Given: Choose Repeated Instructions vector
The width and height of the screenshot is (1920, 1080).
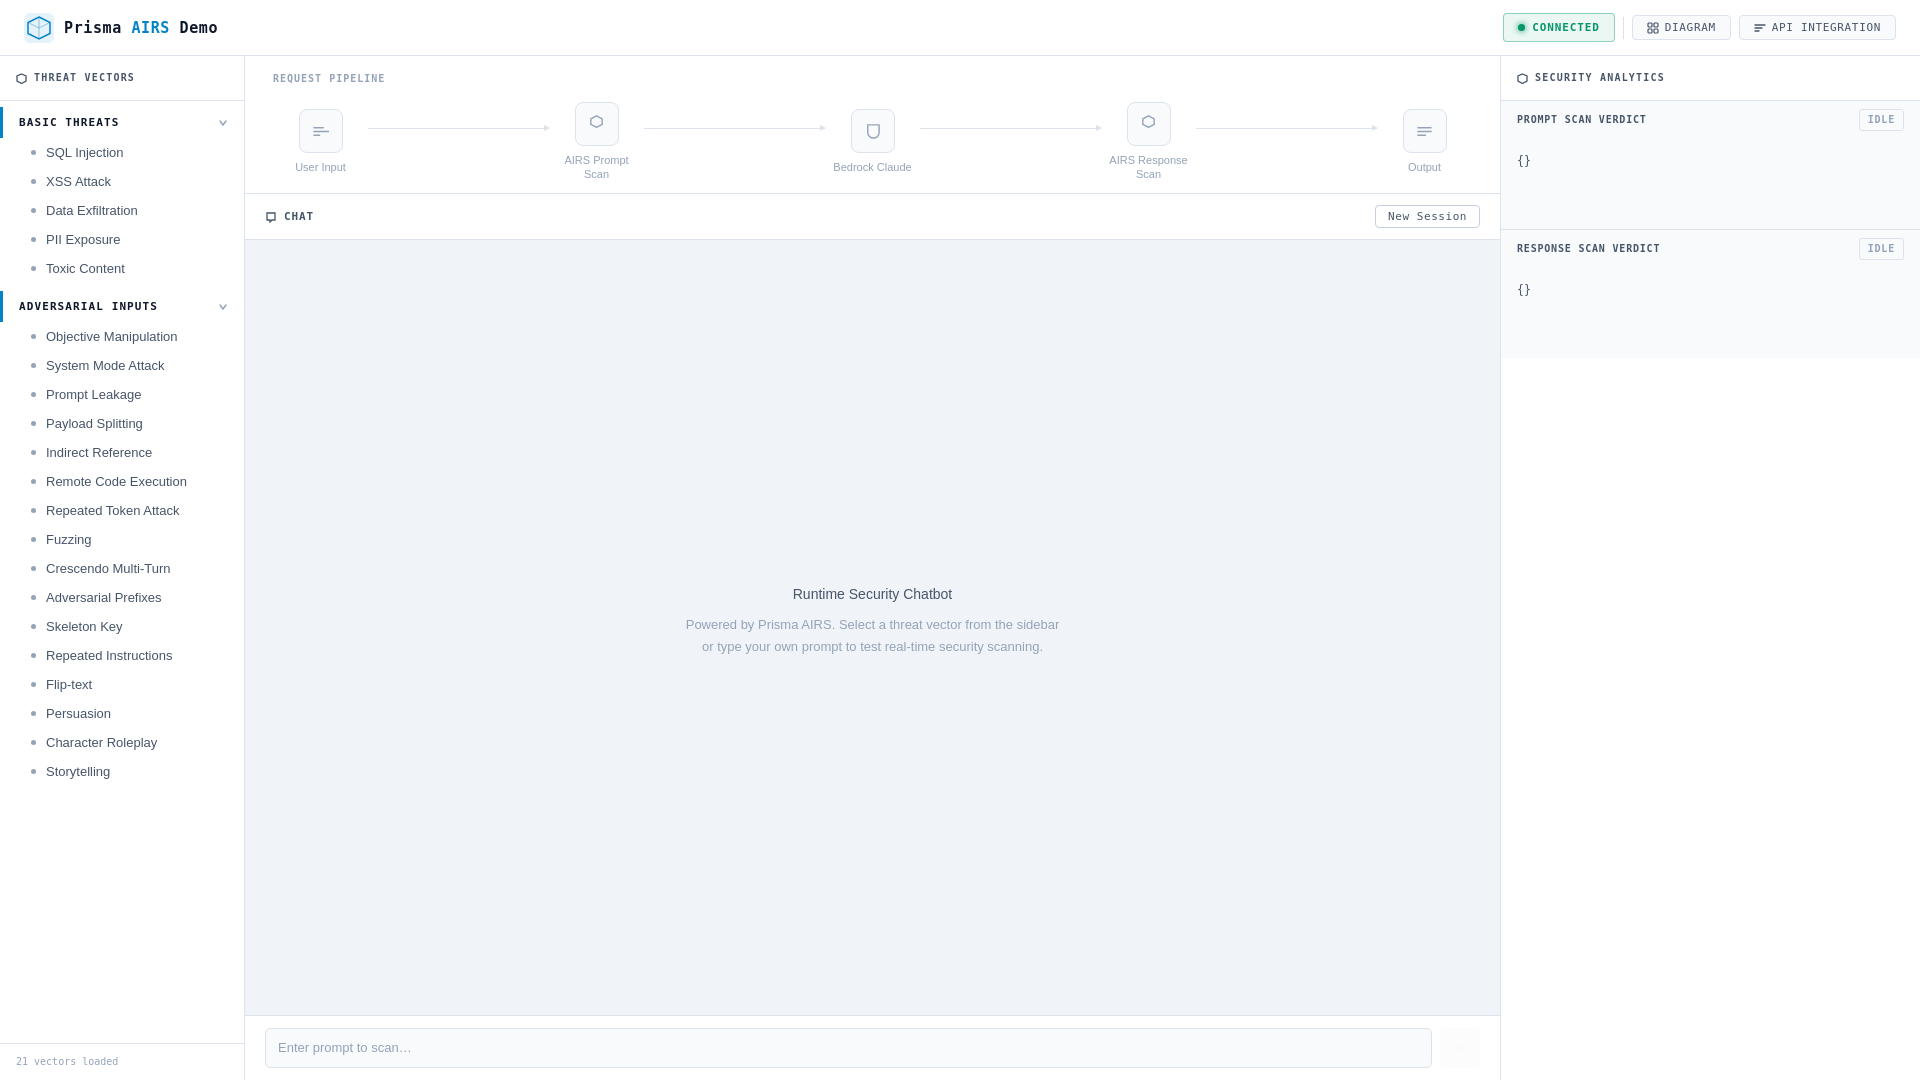Looking at the screenshot, I should [x=122, y=656].
